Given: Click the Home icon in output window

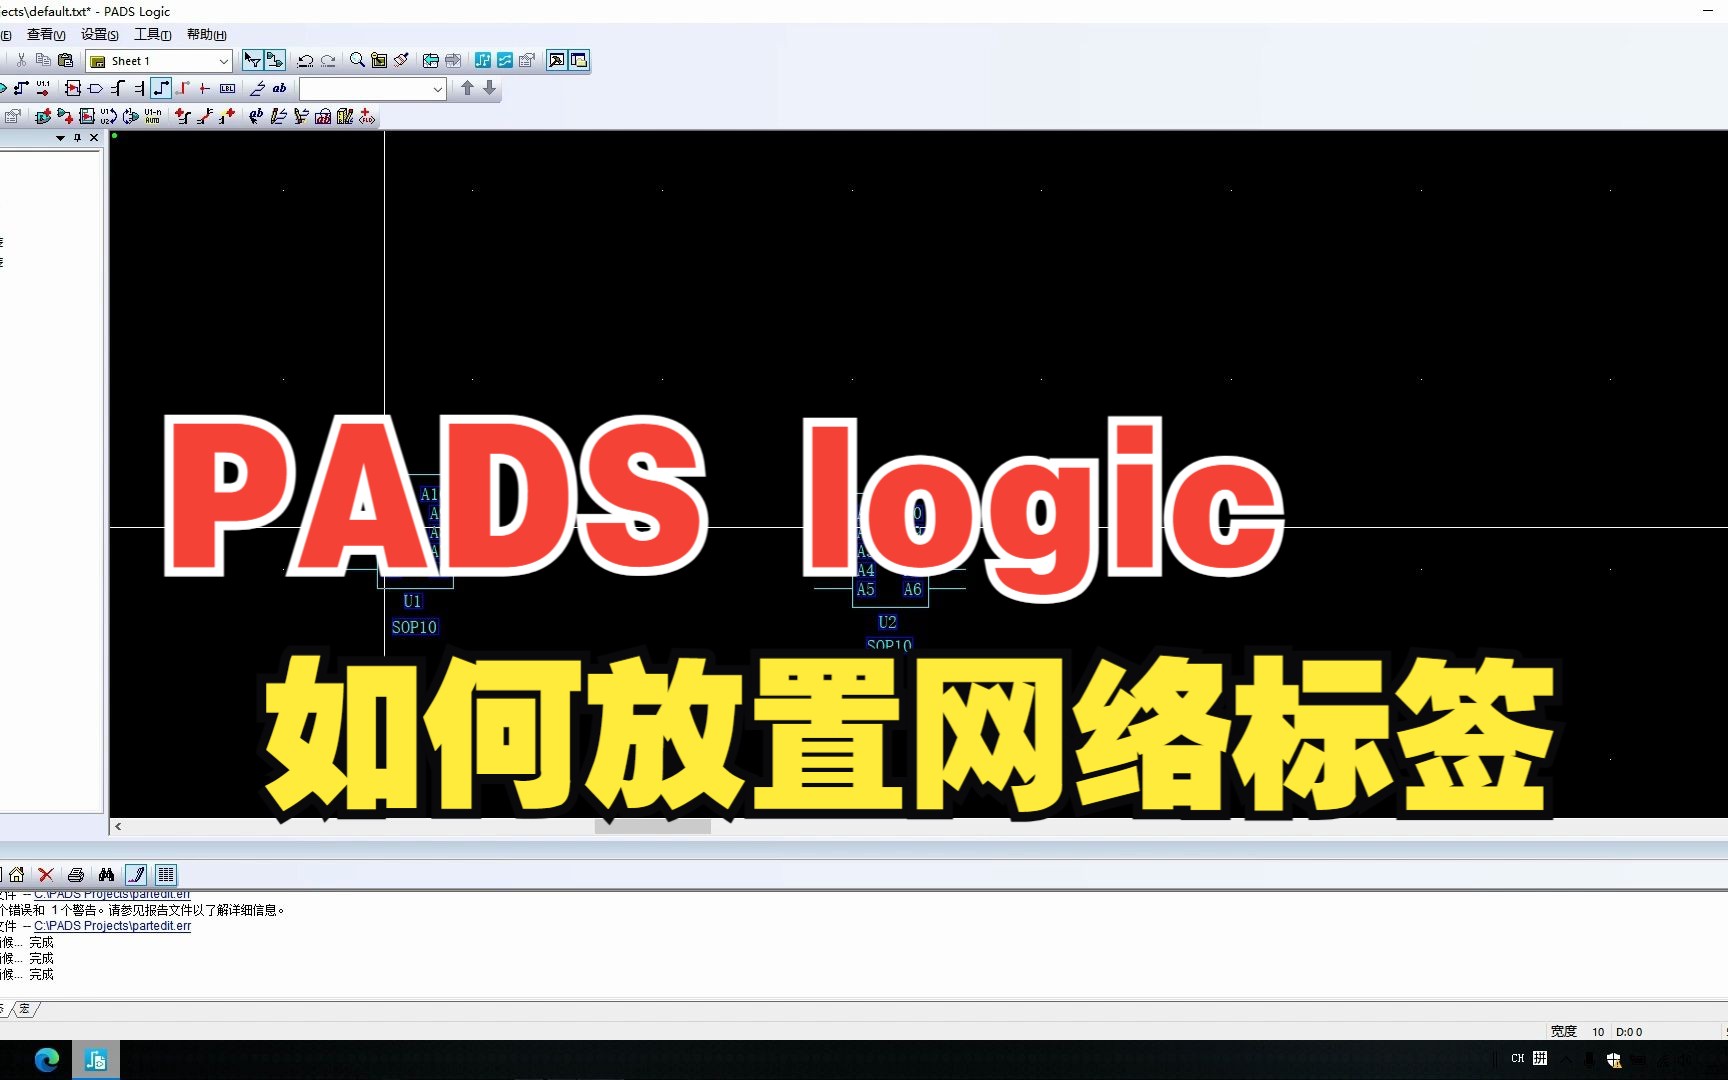Looking at the screenshot, I should 16,874.
